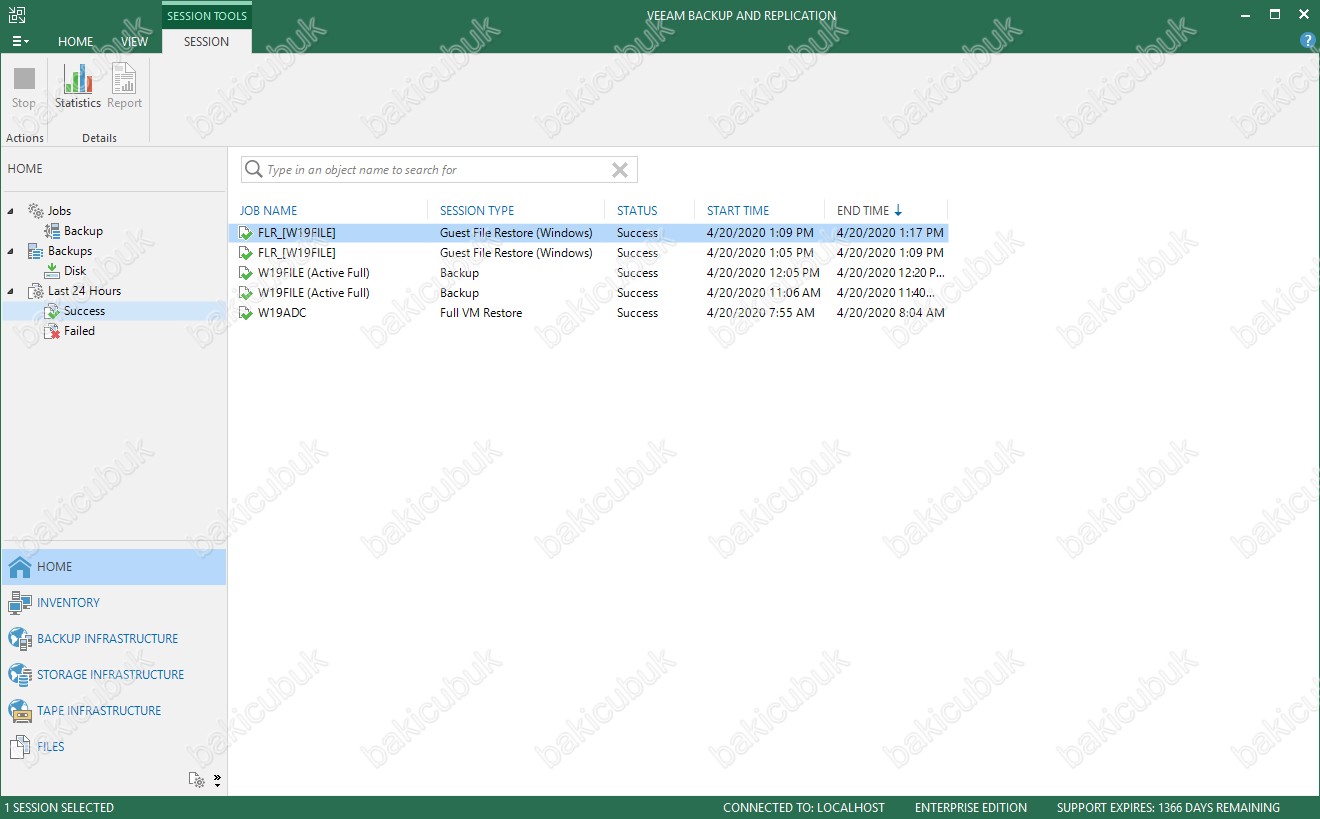The height and width of the screenshot is (819, 1320).
Task: Close the Veeam Backup and Replication window
Action: click(1303, 15)
